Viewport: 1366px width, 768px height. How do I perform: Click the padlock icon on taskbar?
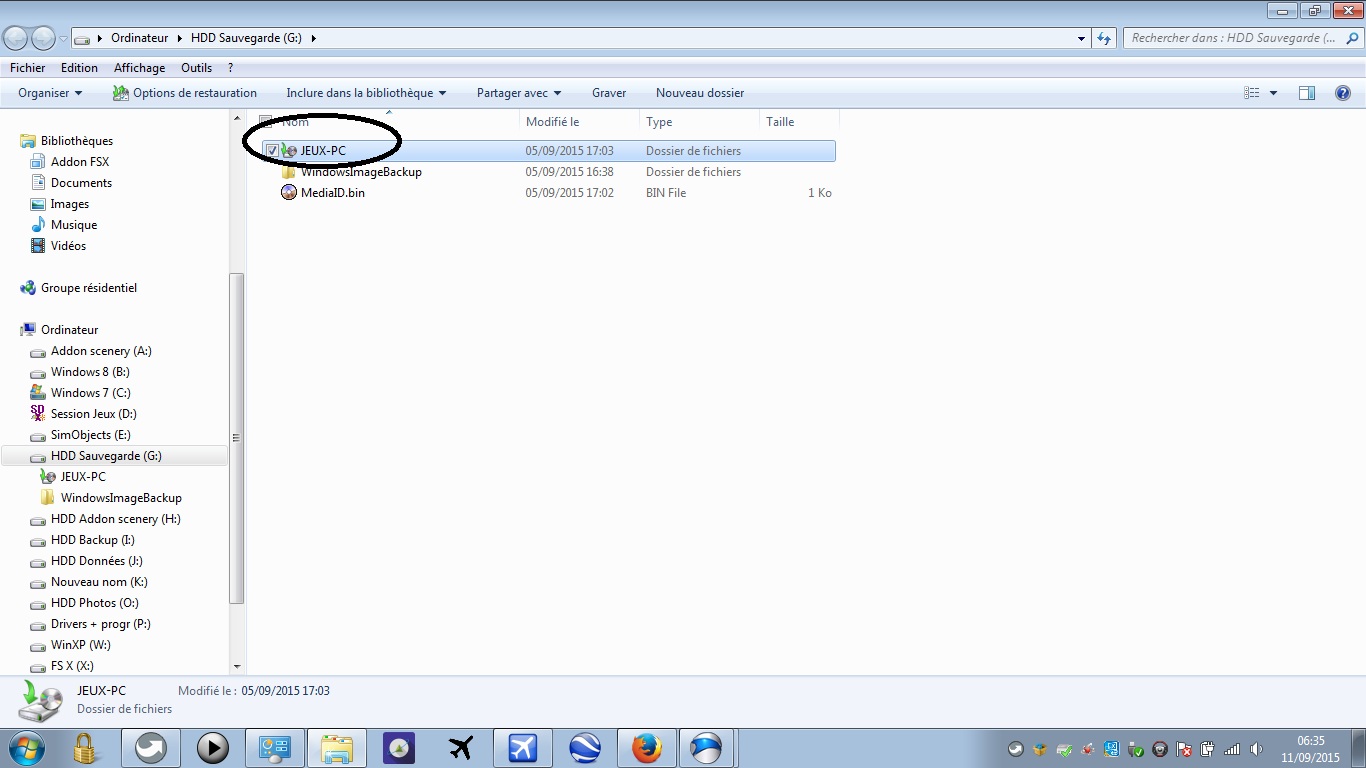85,748
